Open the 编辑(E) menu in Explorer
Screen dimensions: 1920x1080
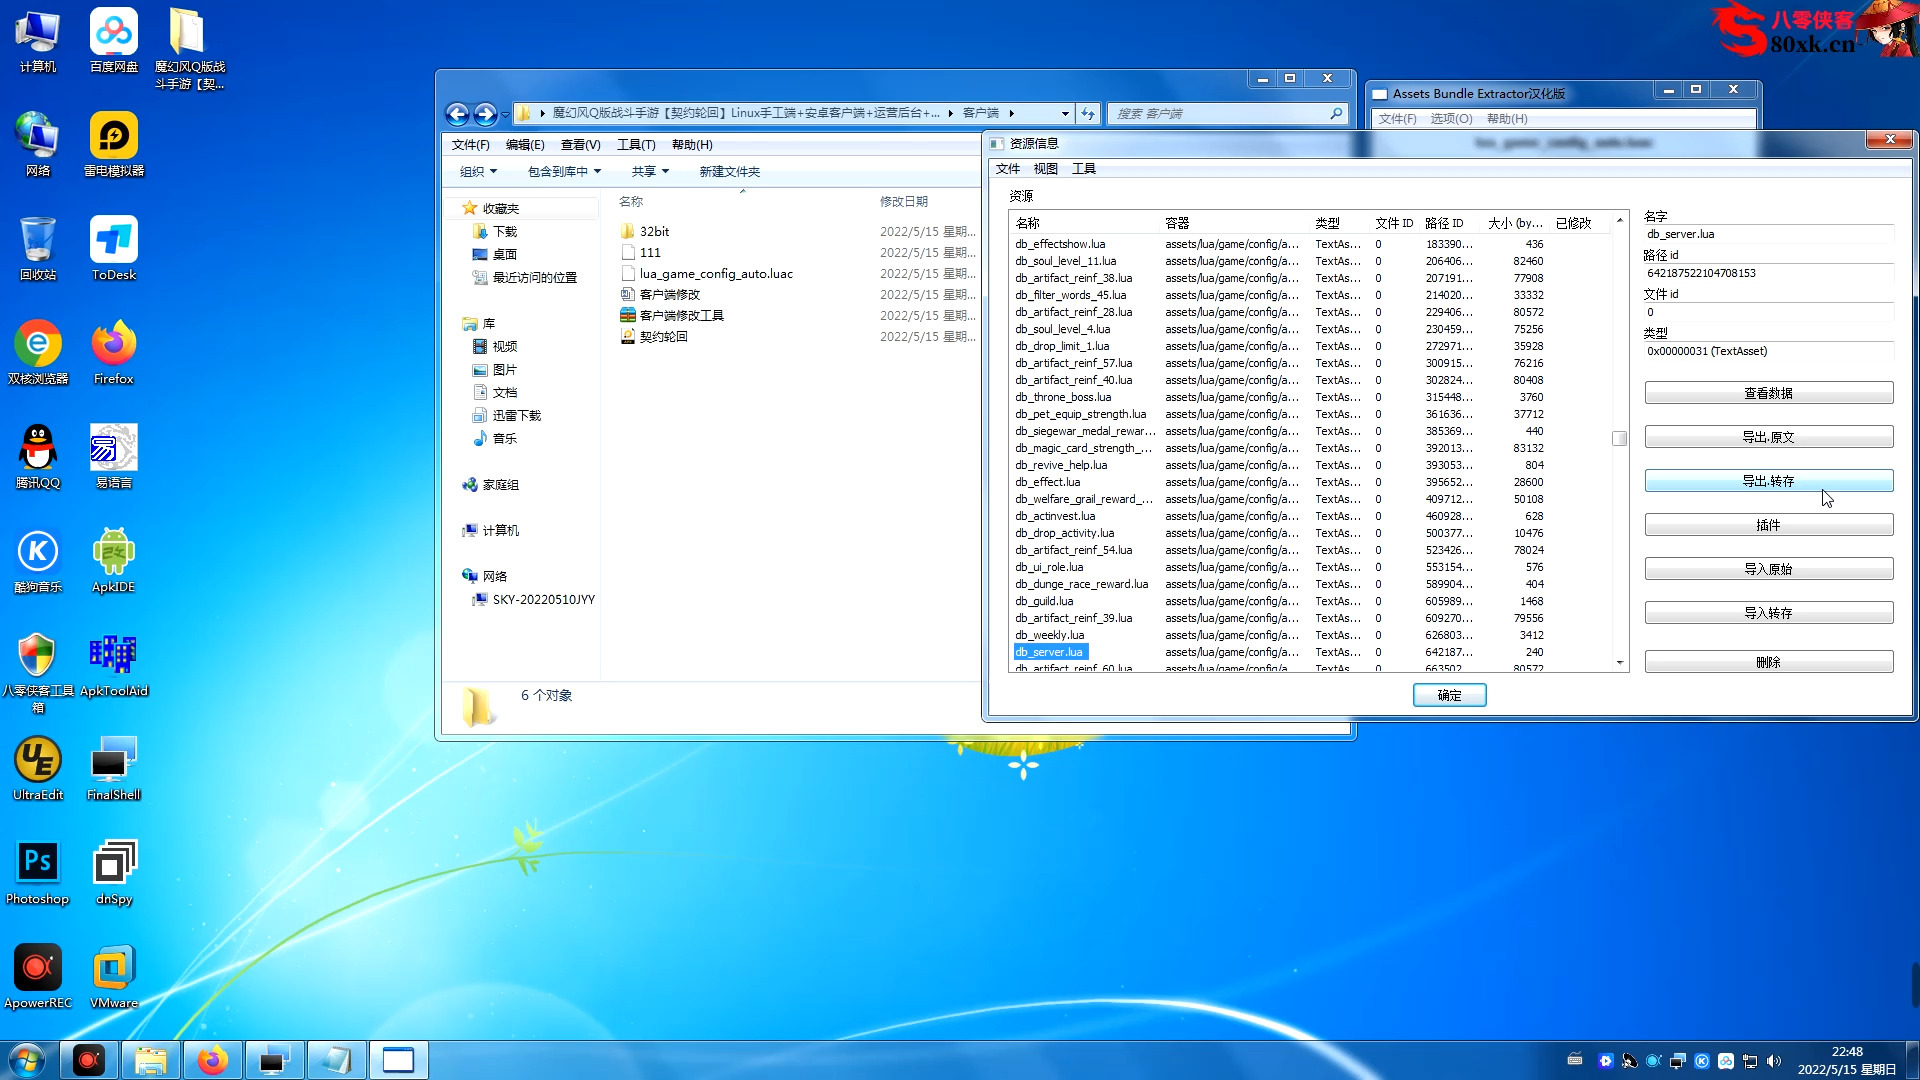(525, 145)
